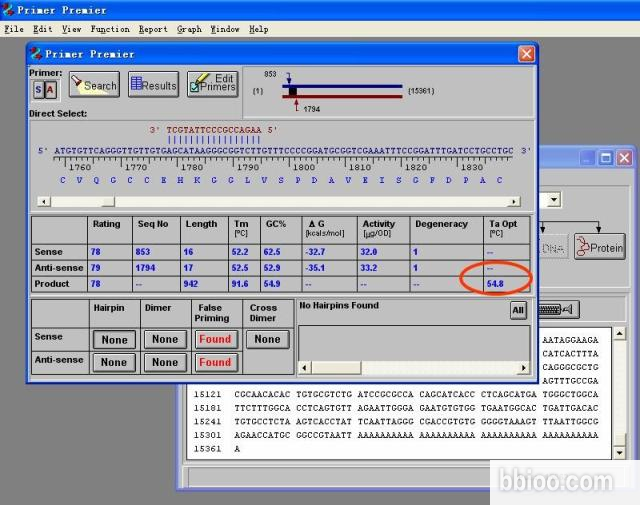
Task: Minimize the background sequence window
Action: [587, 158]
